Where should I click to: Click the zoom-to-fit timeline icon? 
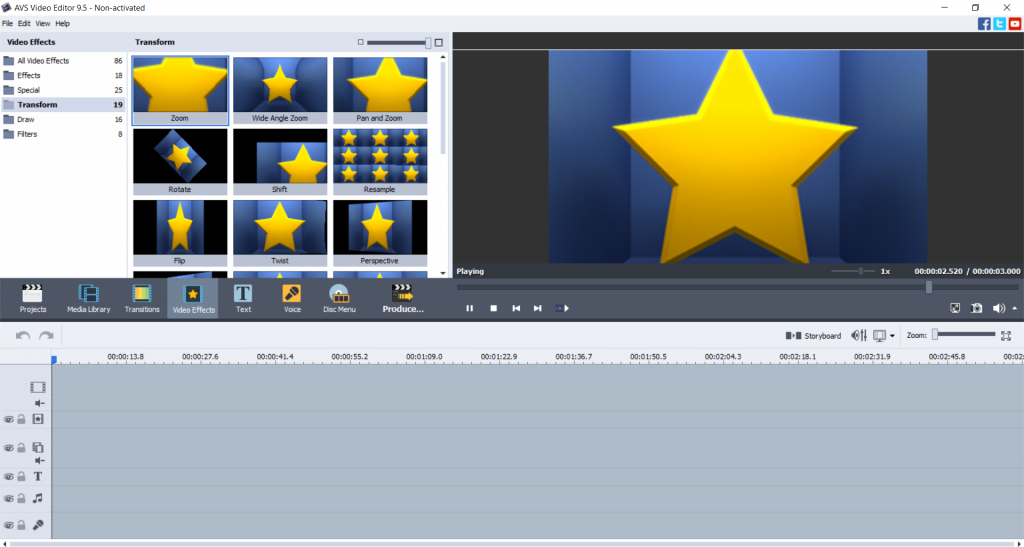tap(1006, 336)
